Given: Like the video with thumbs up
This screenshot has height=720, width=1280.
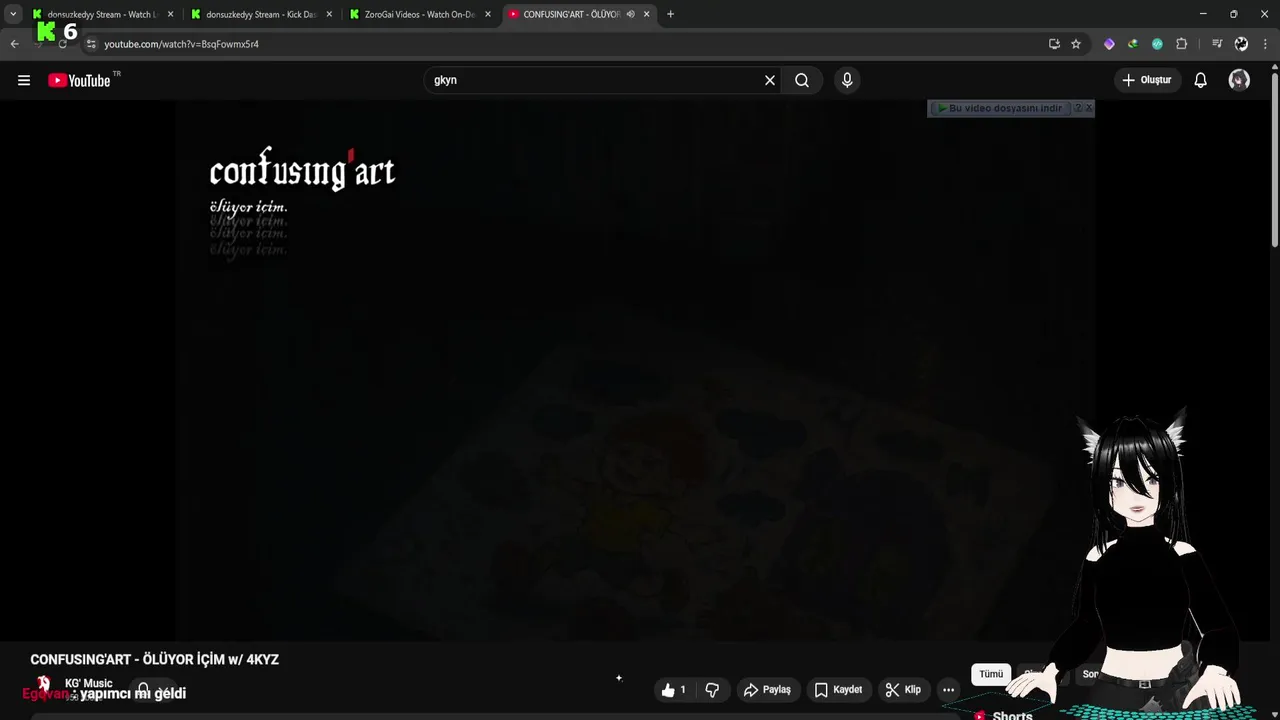Looking at the screenshot, I should click(x=675, y=690).
